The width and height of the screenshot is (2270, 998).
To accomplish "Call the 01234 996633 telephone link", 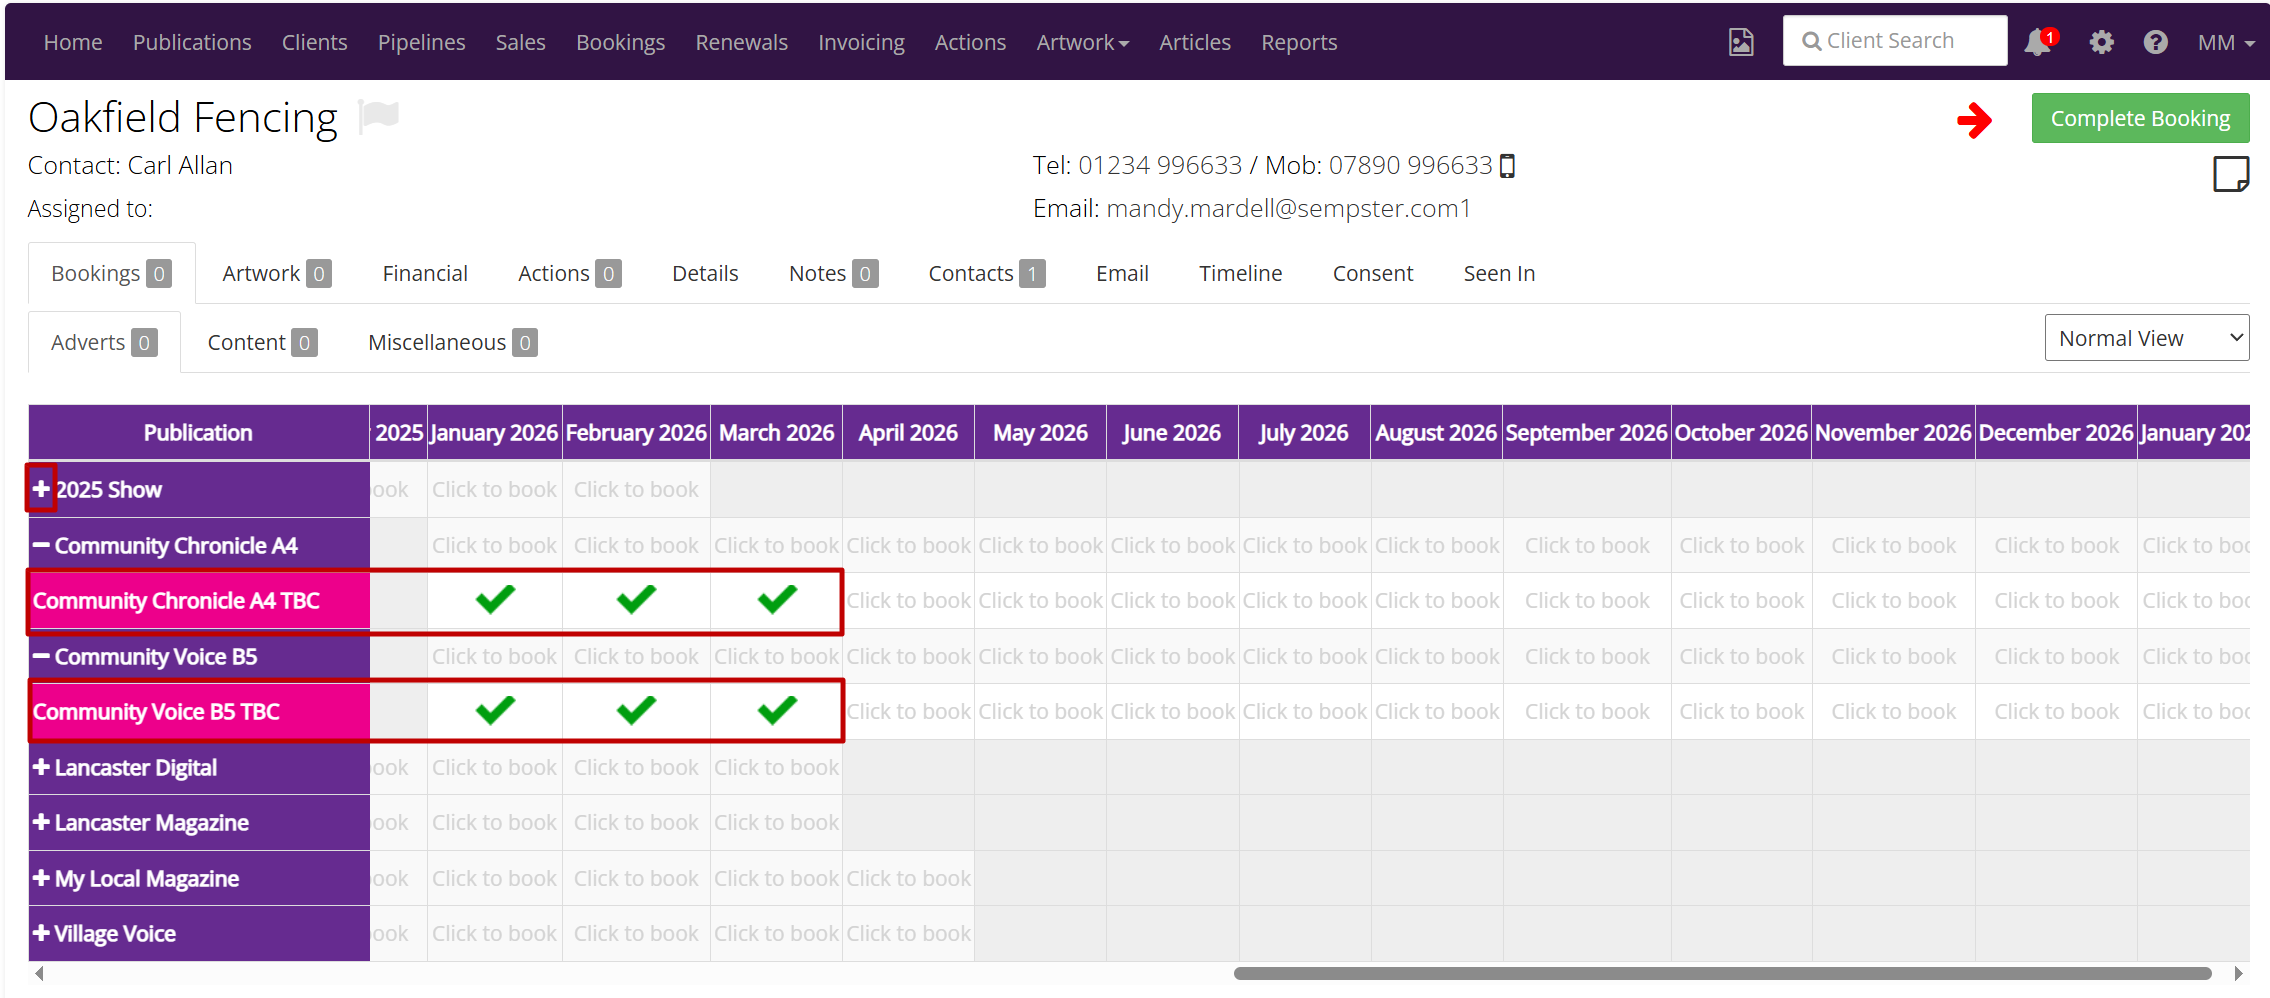I will tap(1160, 165).
